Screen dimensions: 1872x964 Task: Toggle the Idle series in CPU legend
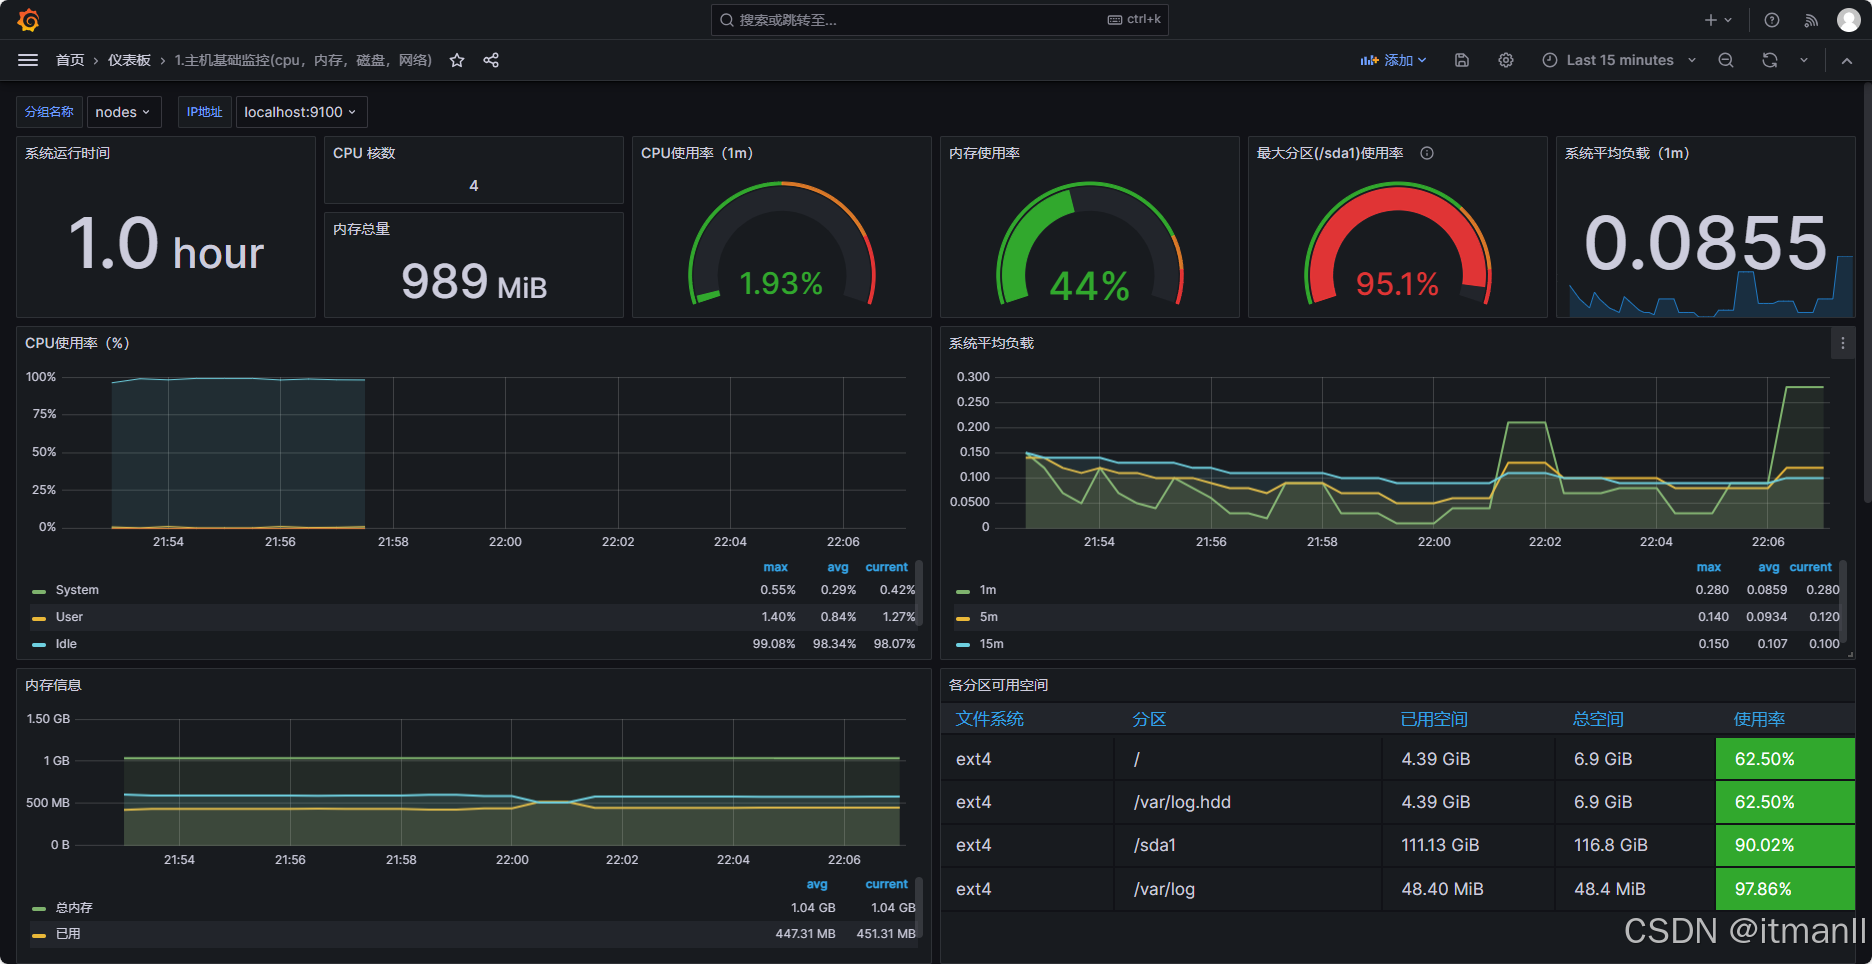coord(66,644)
